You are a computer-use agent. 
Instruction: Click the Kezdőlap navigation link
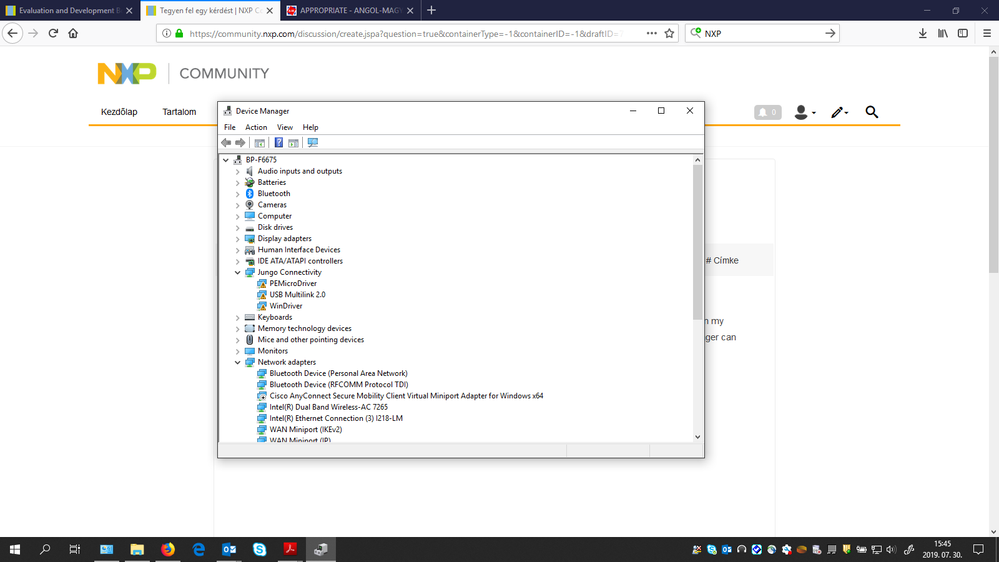pos(119,112)
